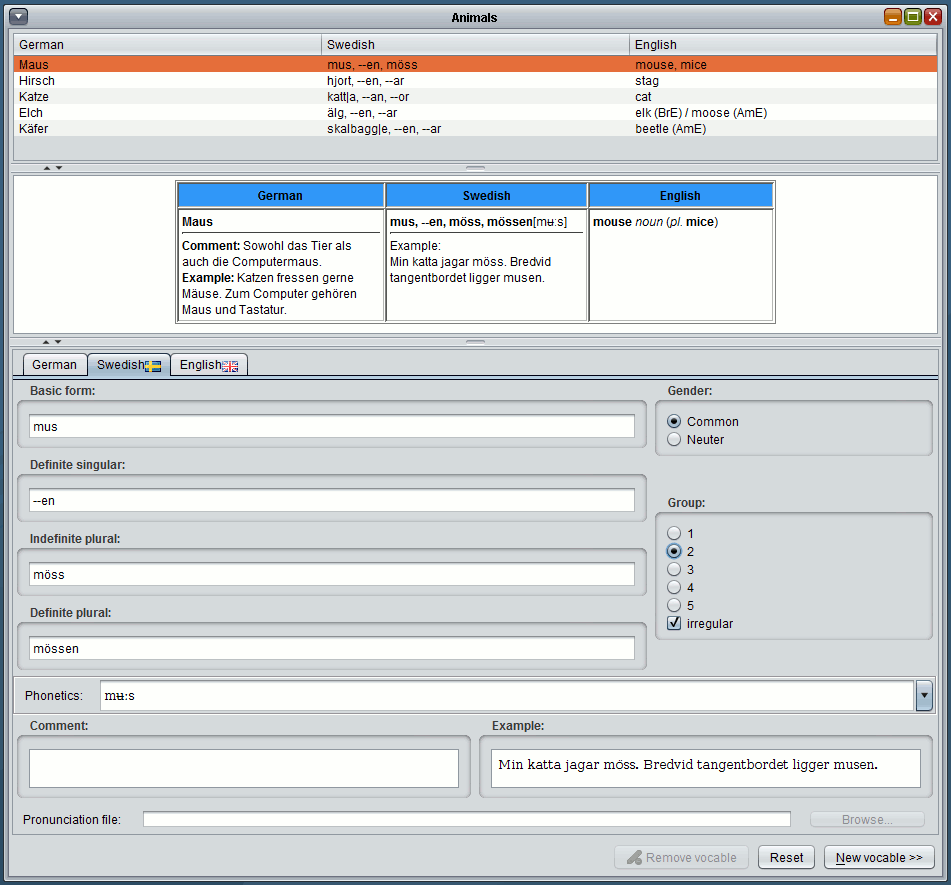
Task: Switch to the English tab
Action: point(209,365)
